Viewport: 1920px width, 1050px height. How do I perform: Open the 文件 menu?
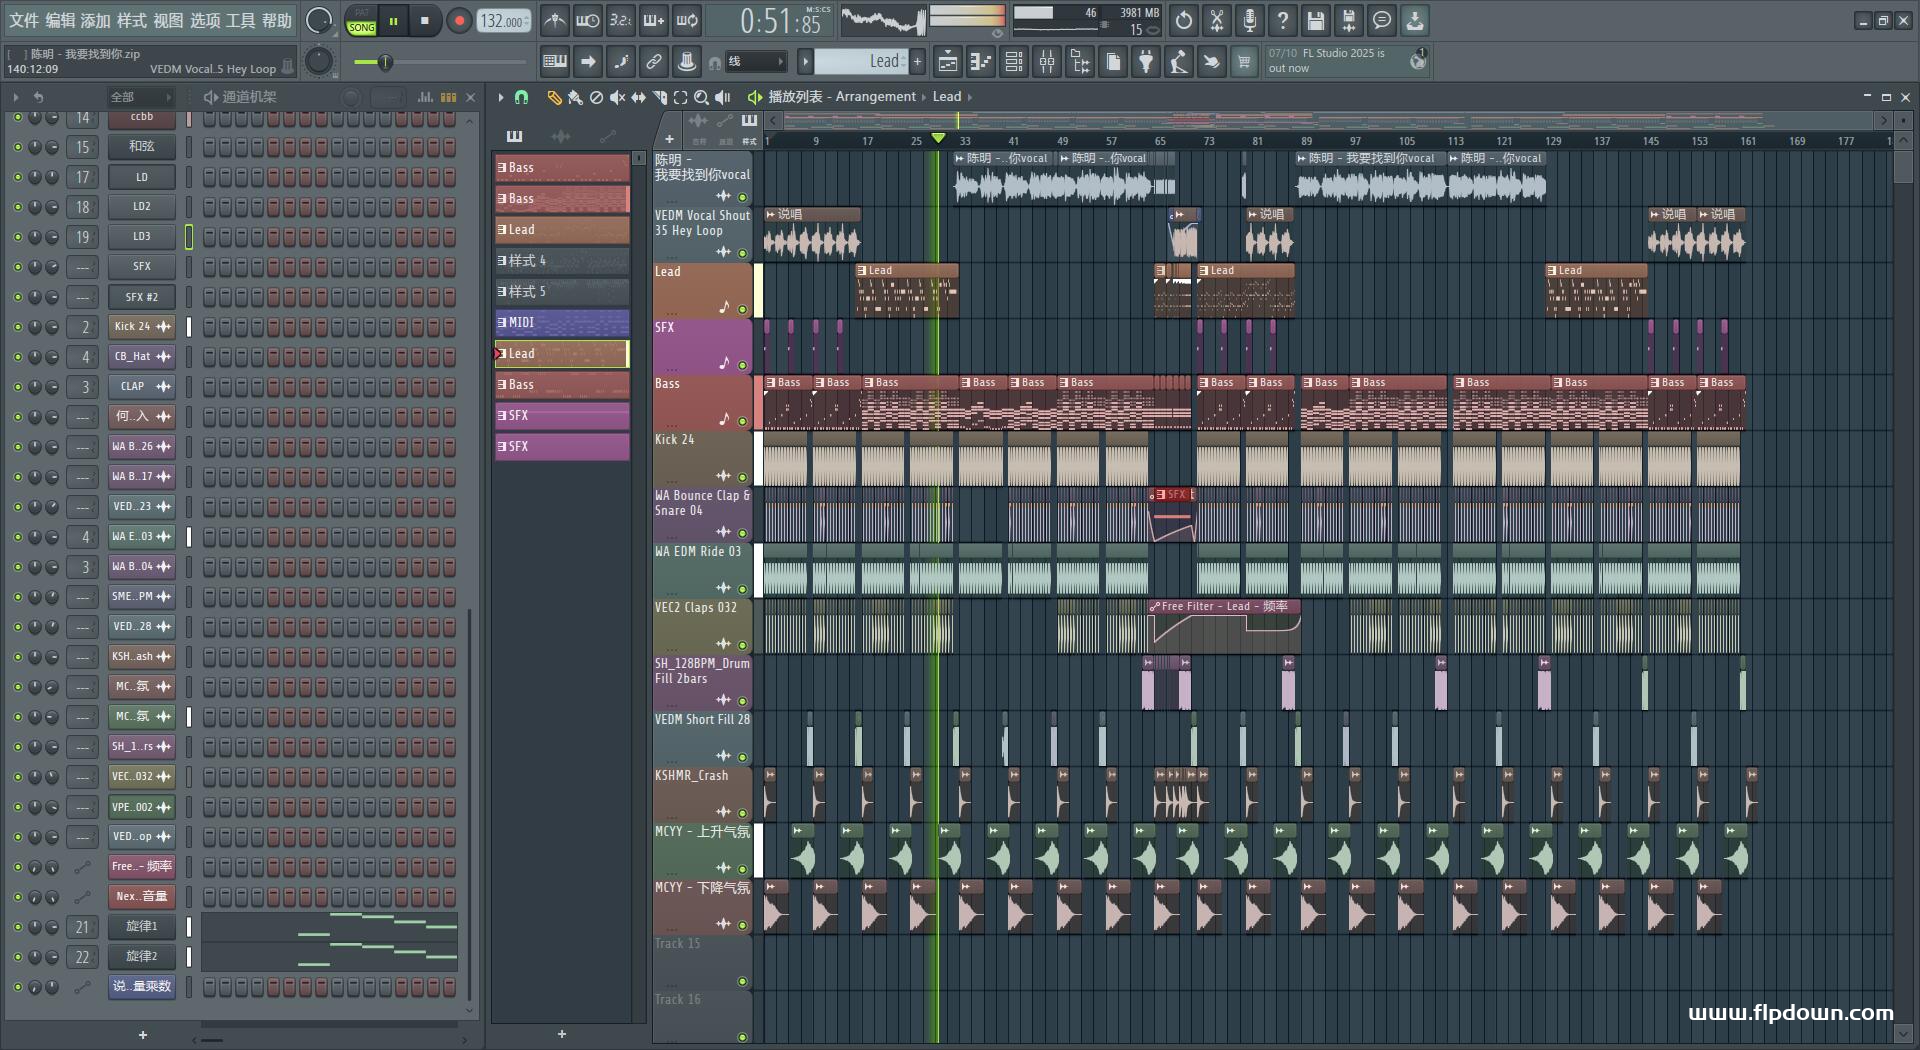coord(24,20)
